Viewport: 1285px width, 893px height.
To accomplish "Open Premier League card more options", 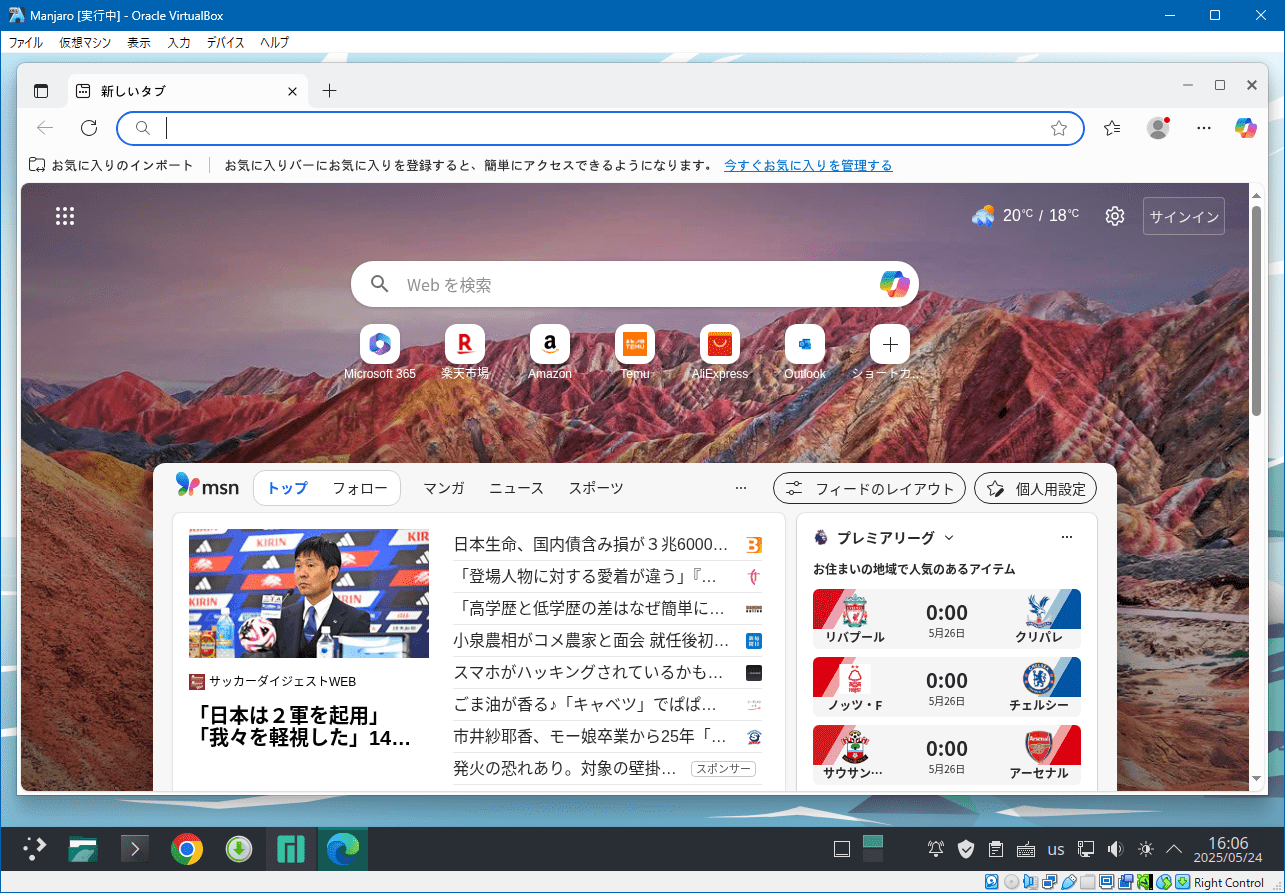I will pos(1066,538).
